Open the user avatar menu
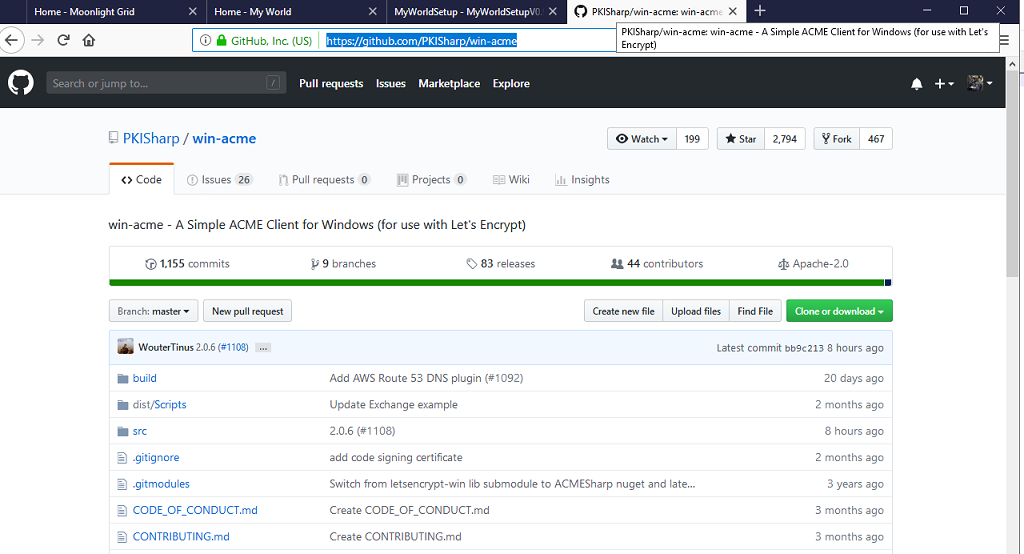The image size is (1024, 554). 980,83
